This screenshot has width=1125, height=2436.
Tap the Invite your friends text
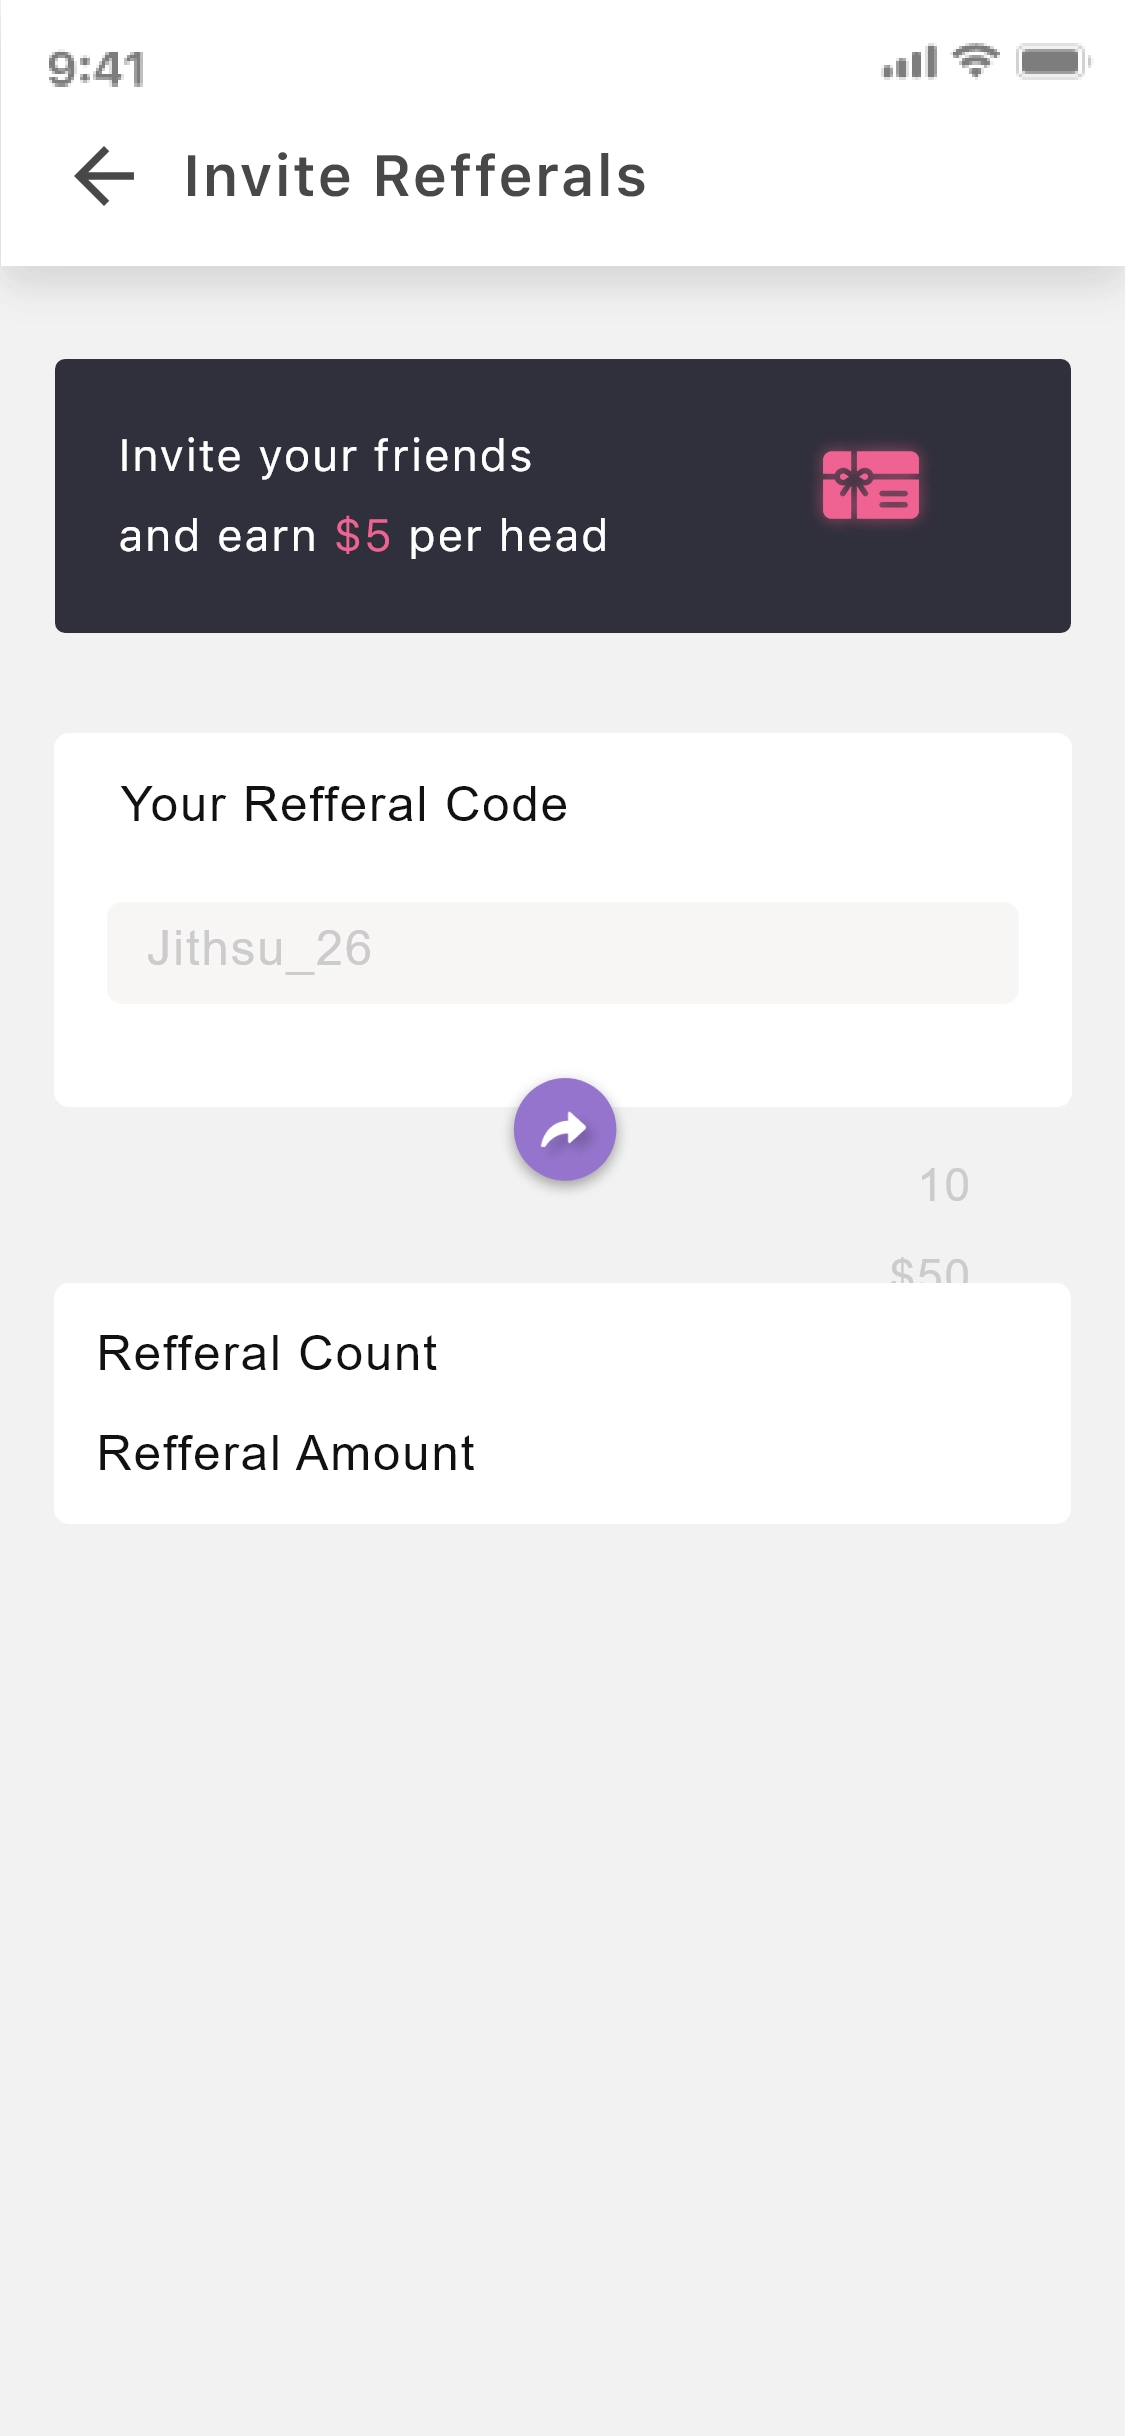[325, 456]
